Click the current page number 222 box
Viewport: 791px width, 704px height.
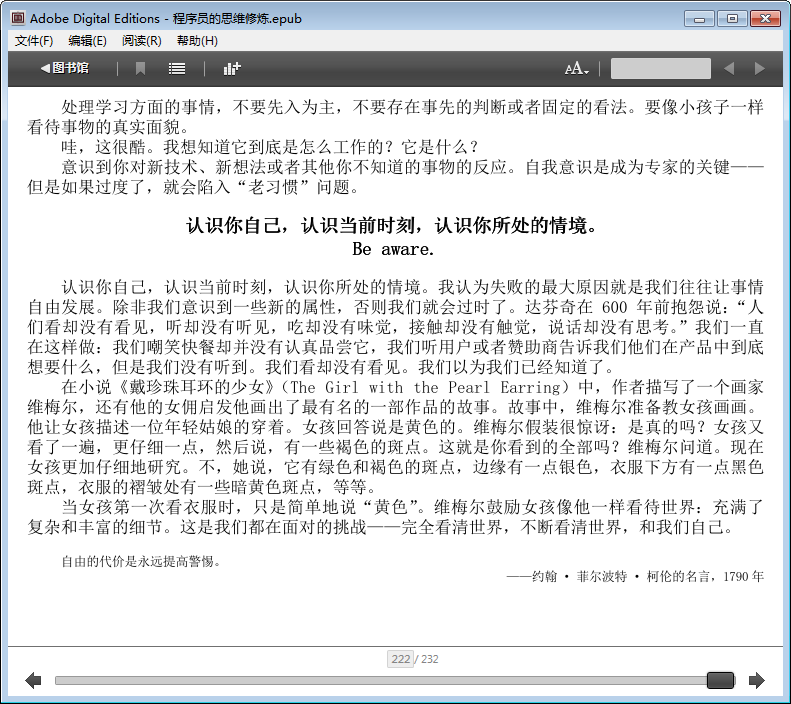pyautogui.click(x=401, y=659)
